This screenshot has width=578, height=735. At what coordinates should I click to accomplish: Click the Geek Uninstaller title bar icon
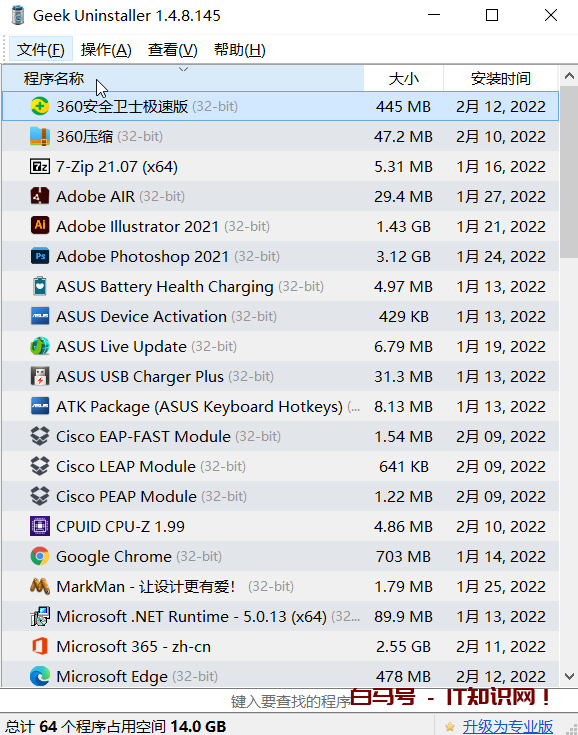(18, 15)
